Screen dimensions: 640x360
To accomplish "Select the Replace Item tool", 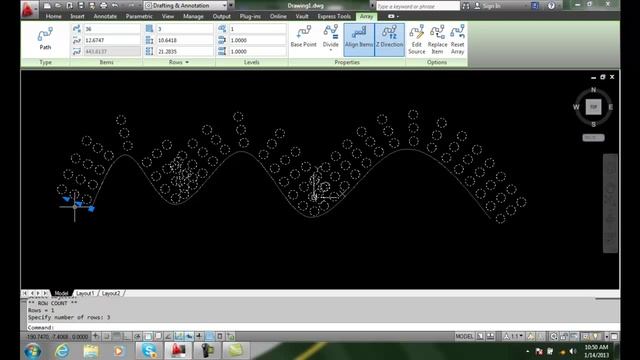I will tap(437, 40).
